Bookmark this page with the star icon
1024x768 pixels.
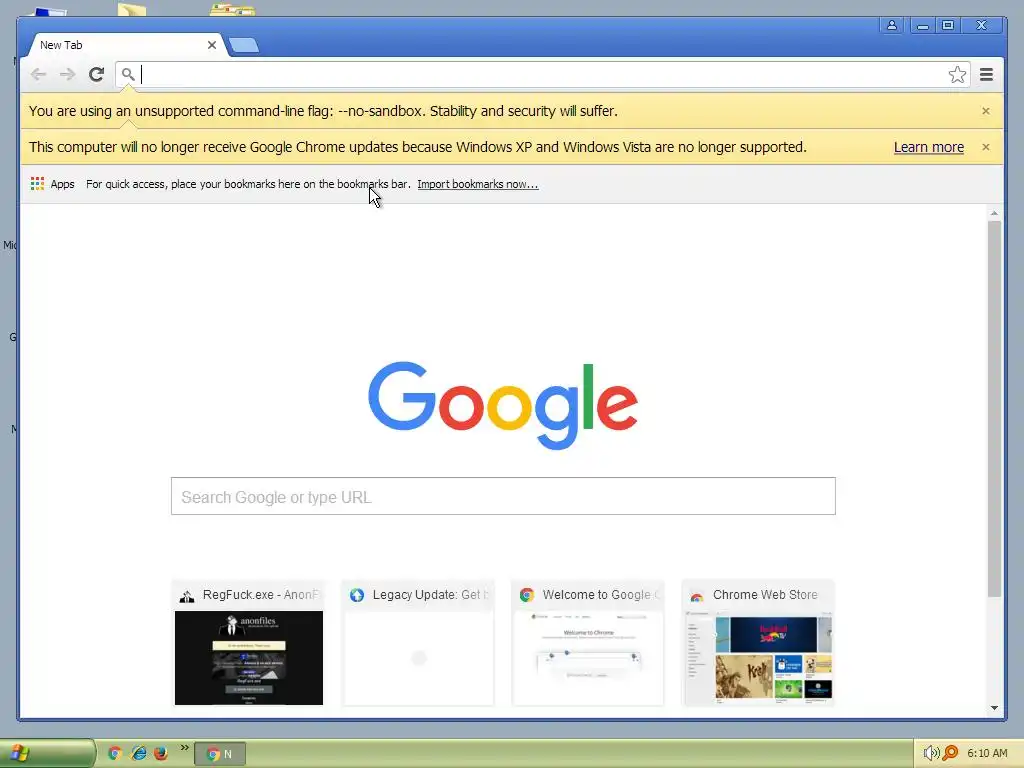pos(957,74)
